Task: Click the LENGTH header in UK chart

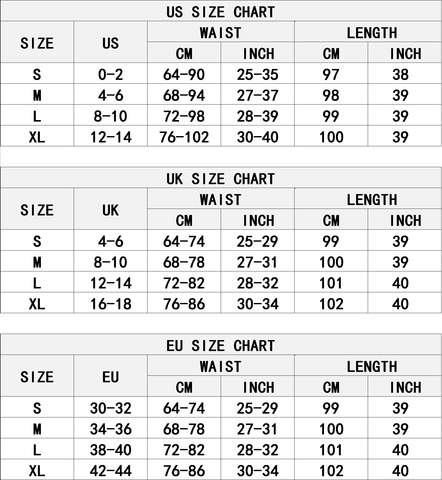Action: [x=372, y=200]
